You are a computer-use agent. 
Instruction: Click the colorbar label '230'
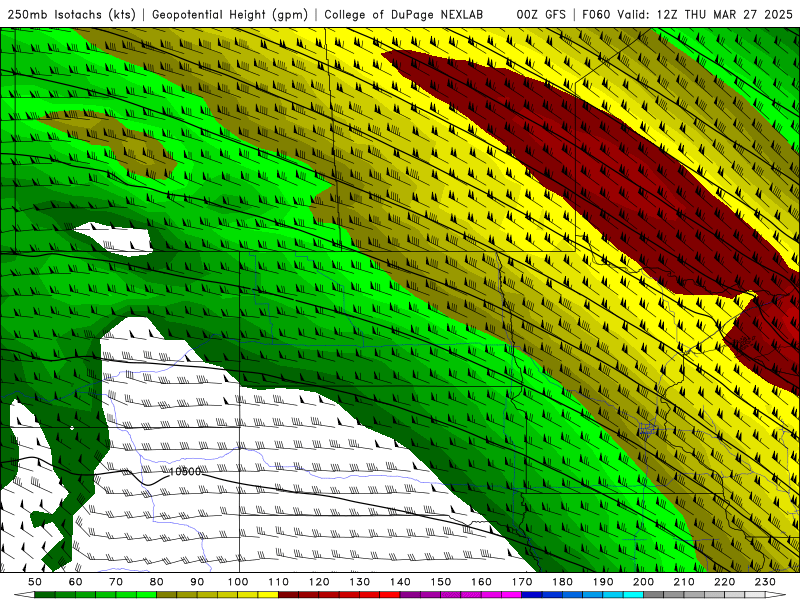tap(765, 582)
